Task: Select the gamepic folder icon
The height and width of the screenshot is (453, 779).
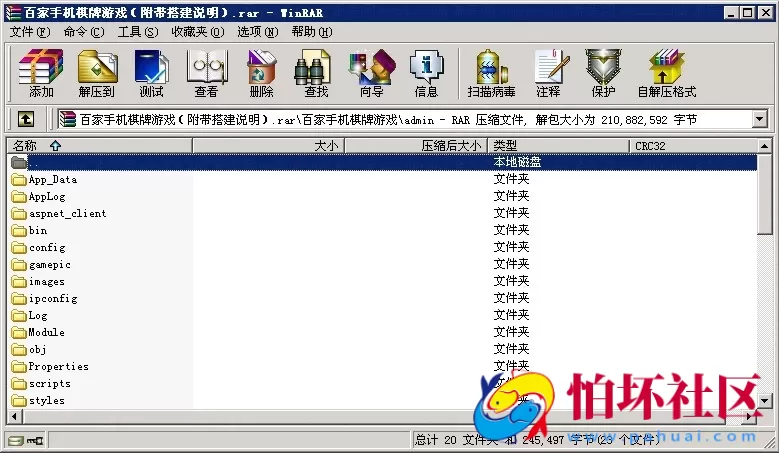Action: 19,265
